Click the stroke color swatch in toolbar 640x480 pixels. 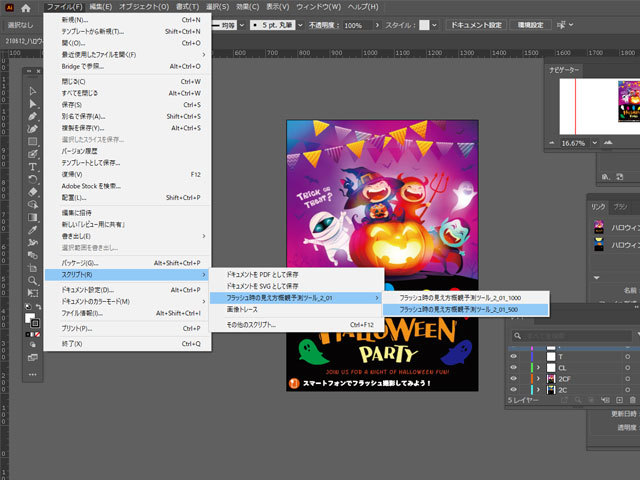tap(35, 323)
